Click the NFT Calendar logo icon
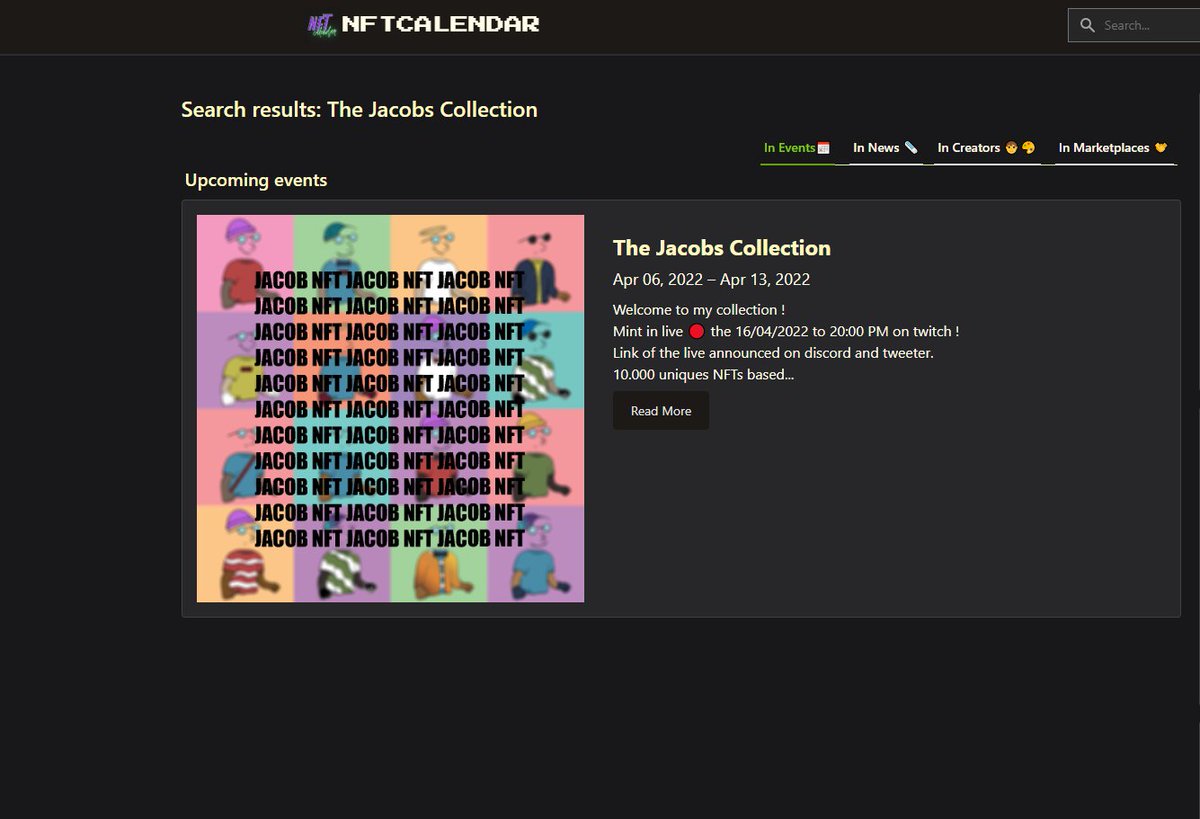1200x819 pixels. click(x=322, y=25)
